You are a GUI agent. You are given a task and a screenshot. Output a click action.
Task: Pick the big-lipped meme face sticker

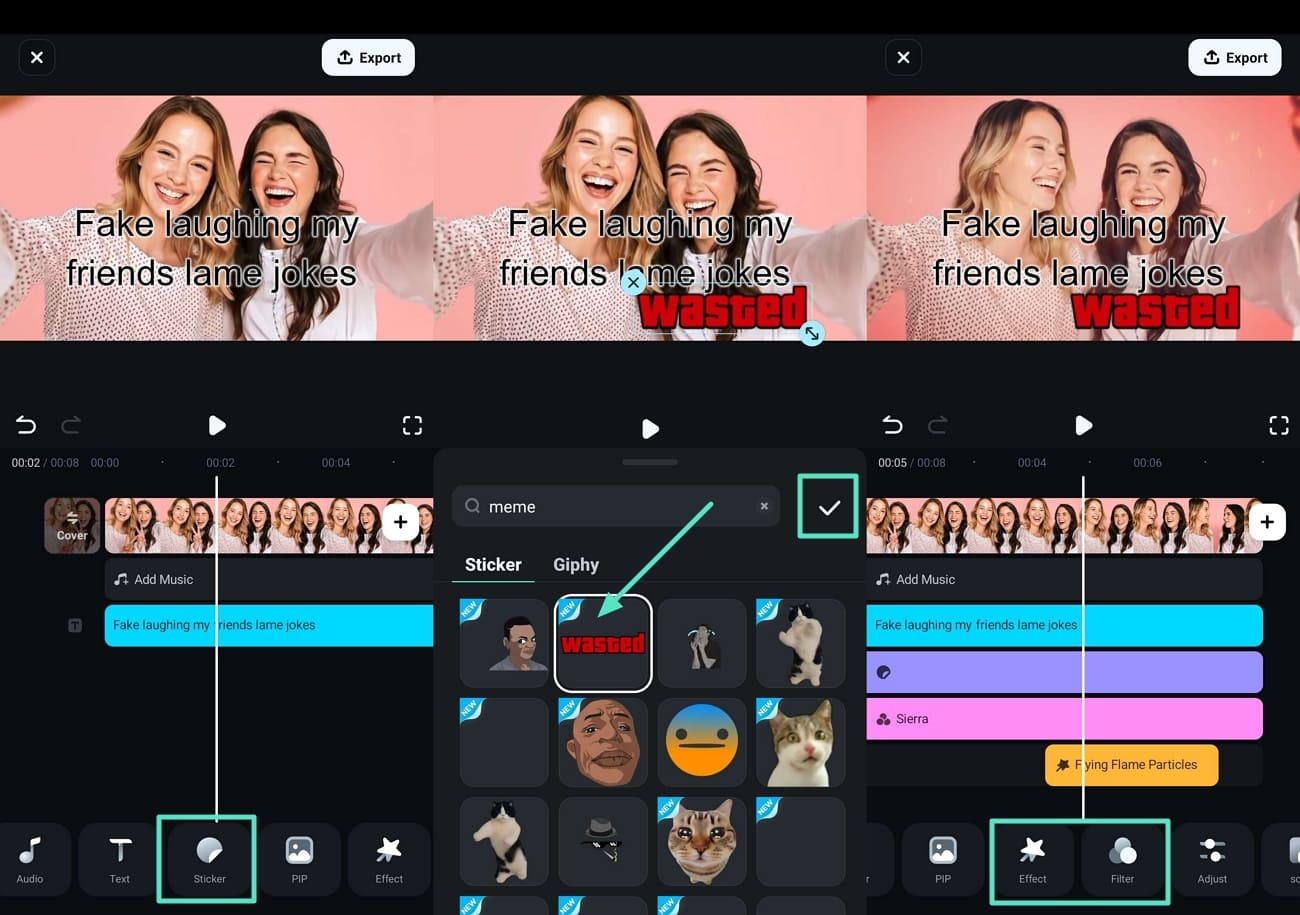coord(603,742)
